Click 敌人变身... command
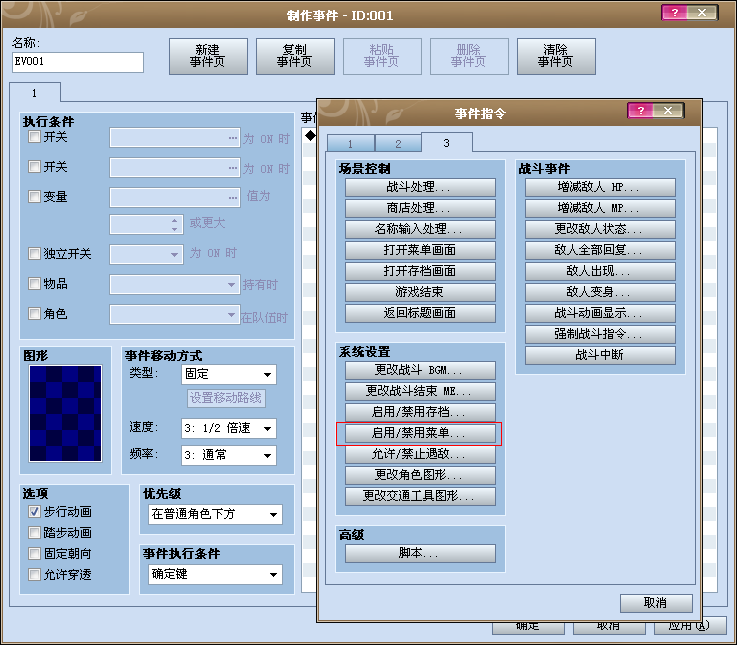The width and height of the screenshot is (737, 645). coord(600,292)
